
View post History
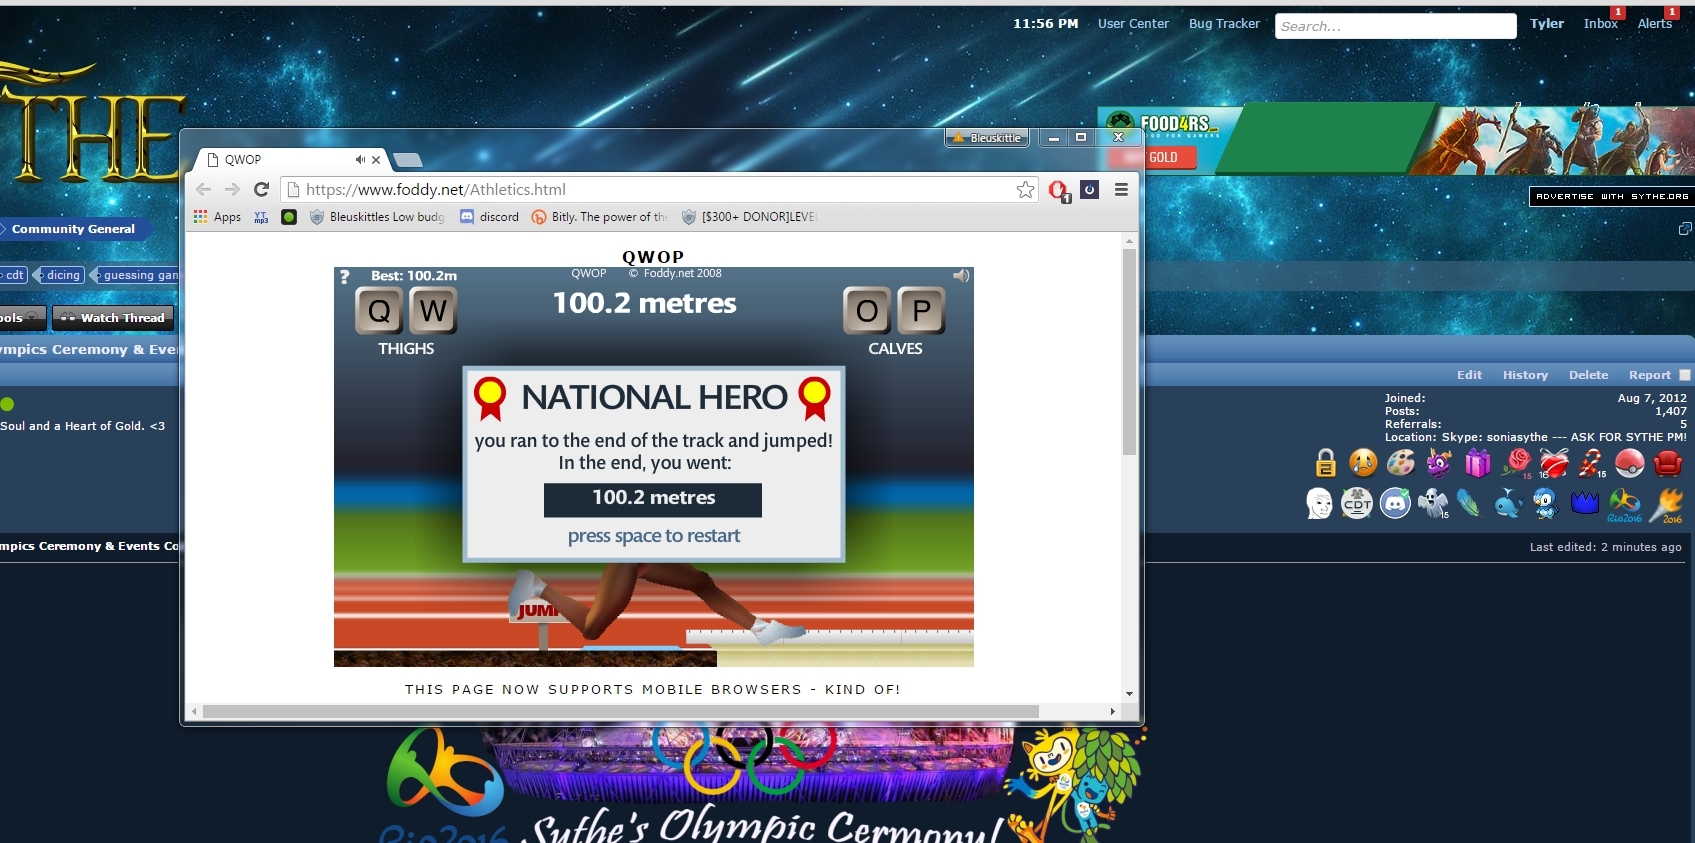(x=1525, y=375)
